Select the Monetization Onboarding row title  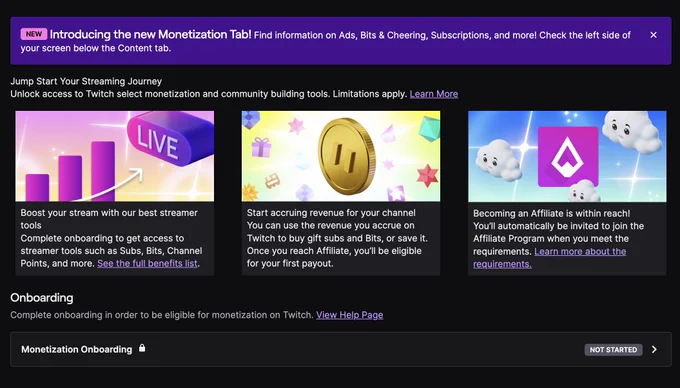point(77,350)
